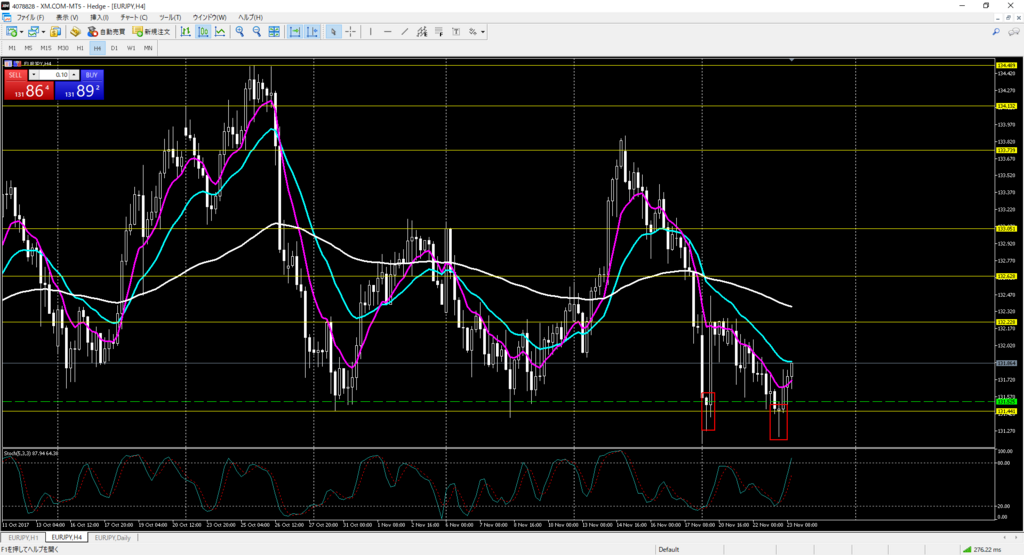
Task: Select the text label tool
Action: [x=456, y=31]
